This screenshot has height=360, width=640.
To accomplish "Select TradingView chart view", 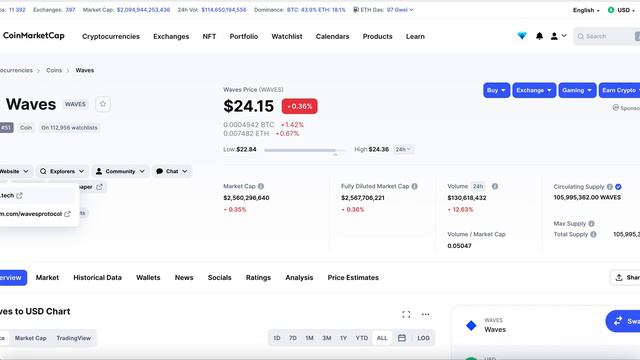I will (73, 338).
